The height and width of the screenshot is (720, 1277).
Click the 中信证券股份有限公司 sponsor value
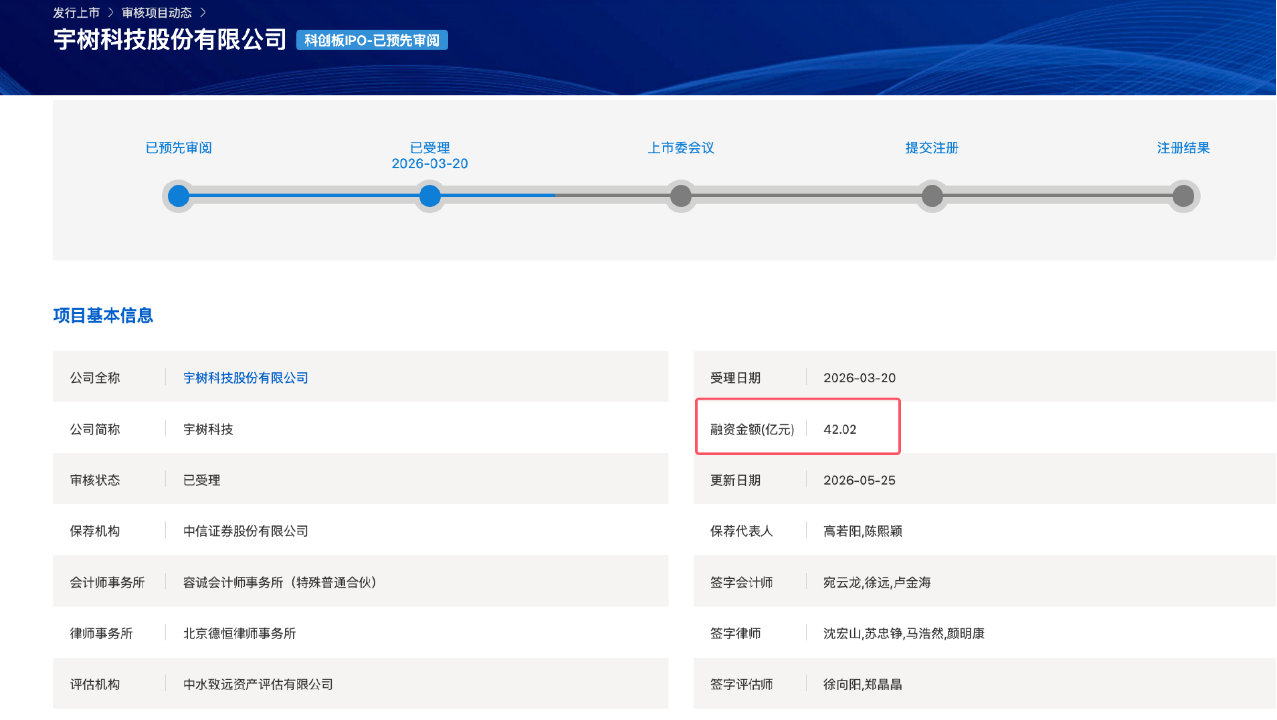click(246, 531)
